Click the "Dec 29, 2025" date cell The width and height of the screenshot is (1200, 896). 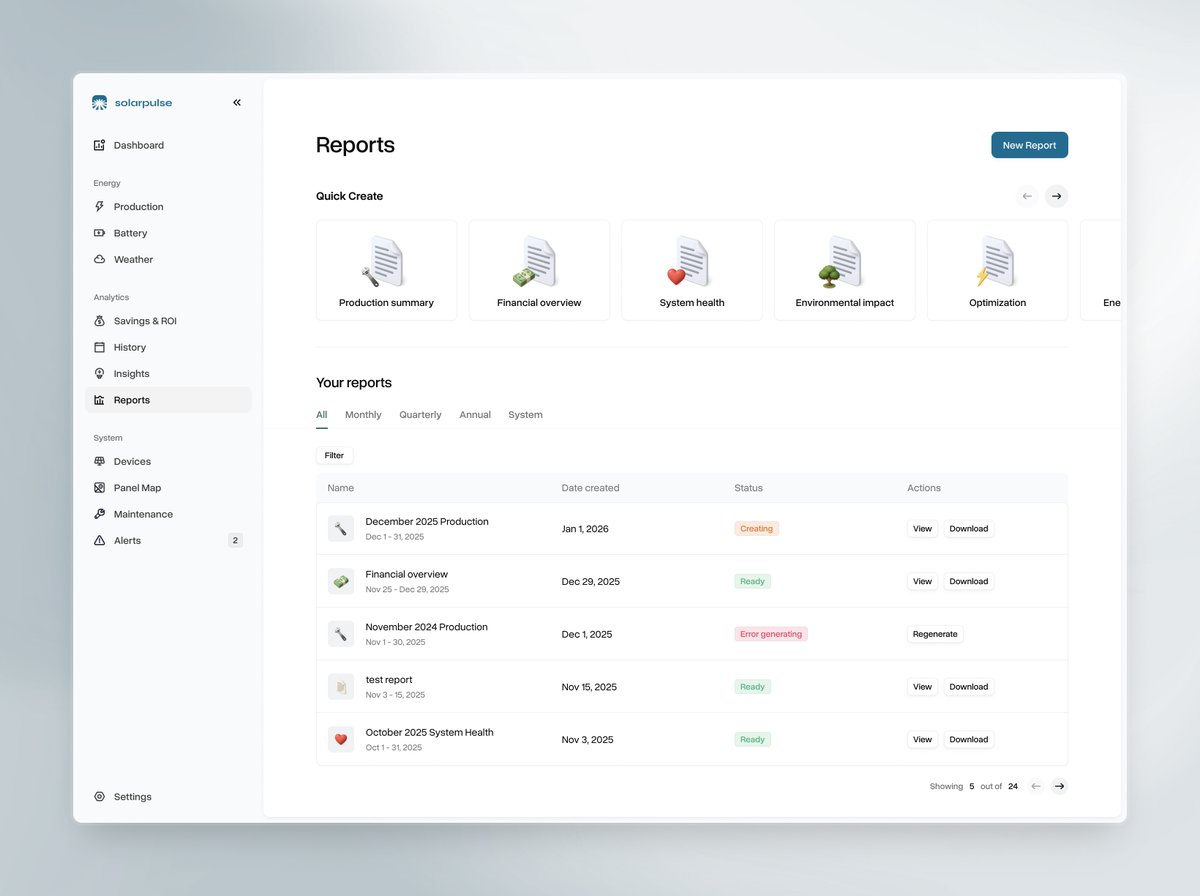(x=591, y=581)
